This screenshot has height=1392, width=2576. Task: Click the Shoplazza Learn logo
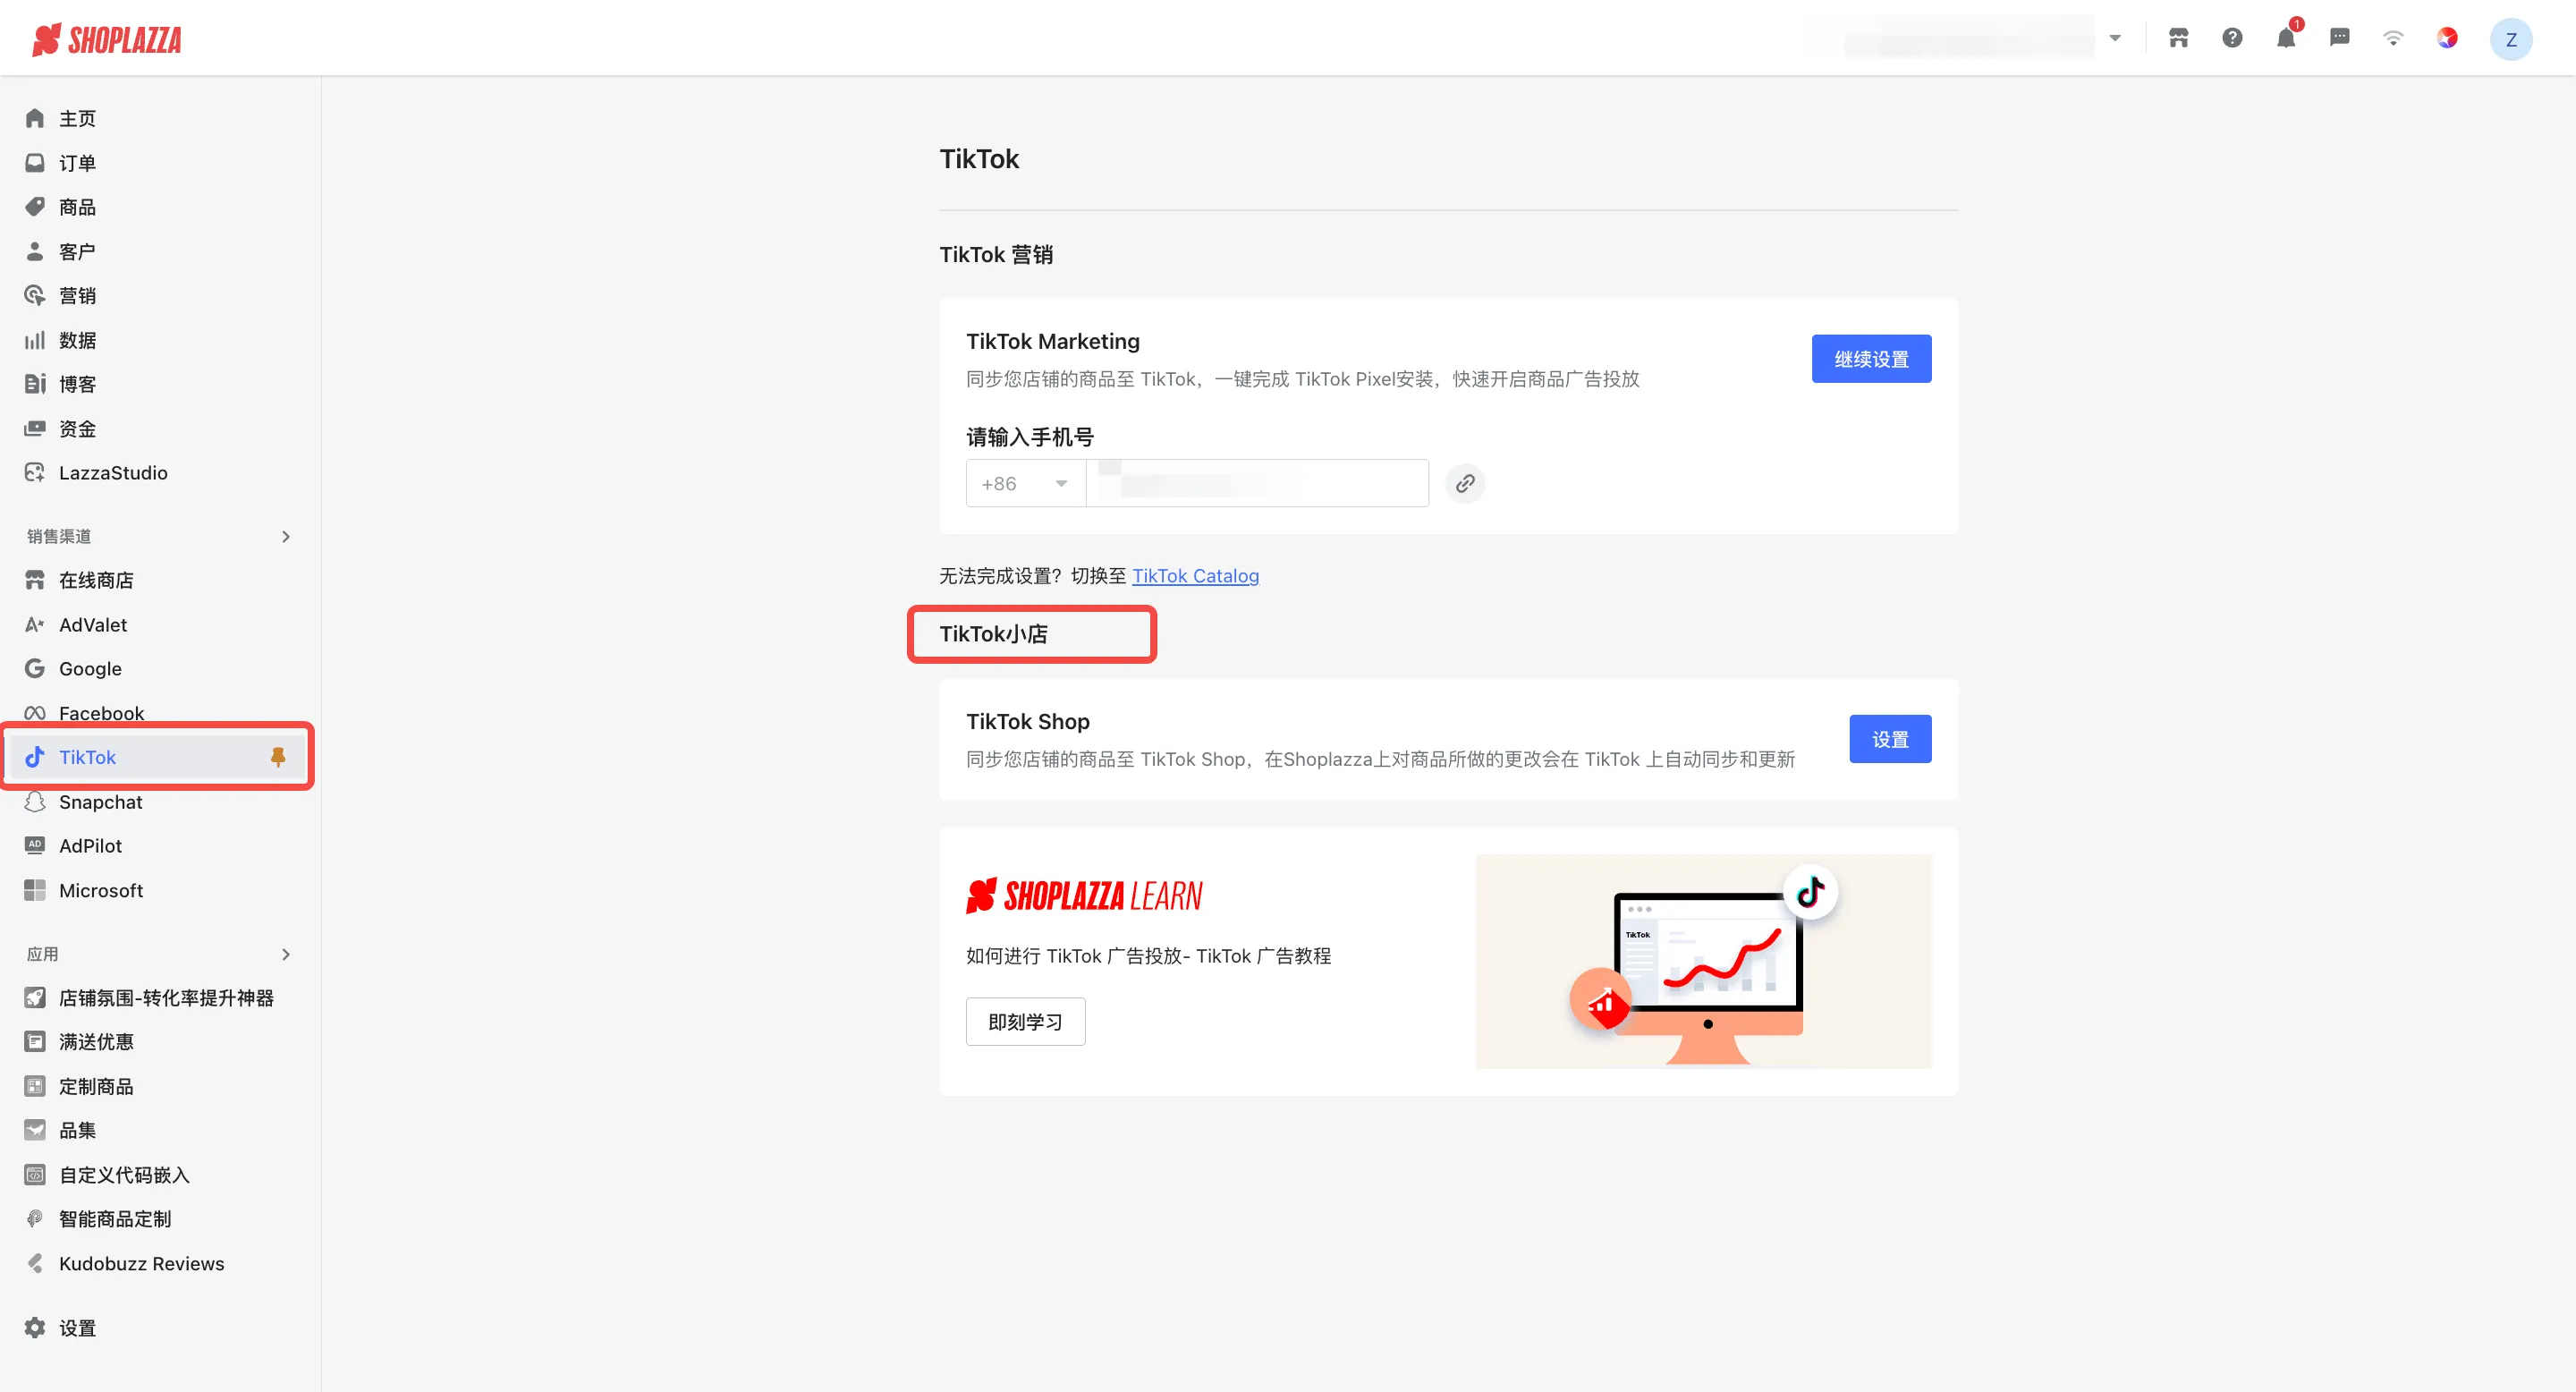click(x=1084, y=896)
